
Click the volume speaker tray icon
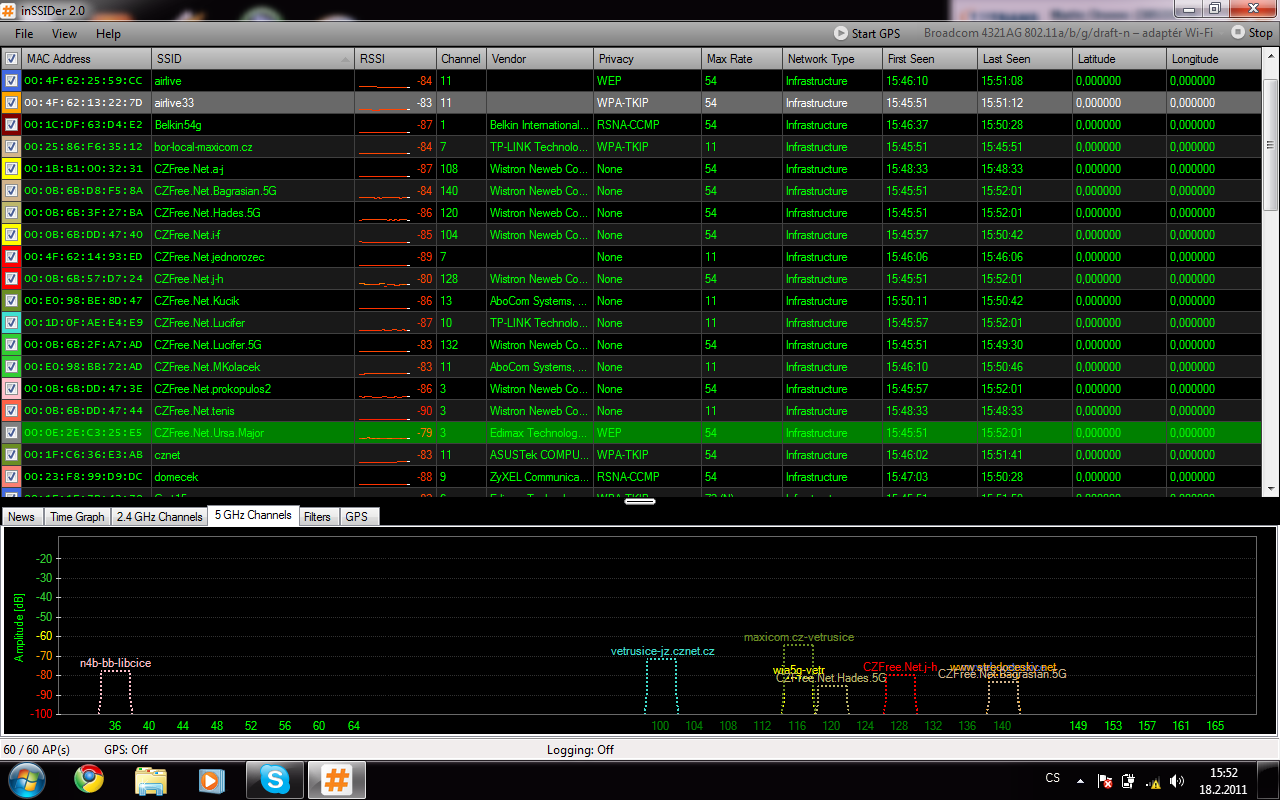pos(1177,781)
